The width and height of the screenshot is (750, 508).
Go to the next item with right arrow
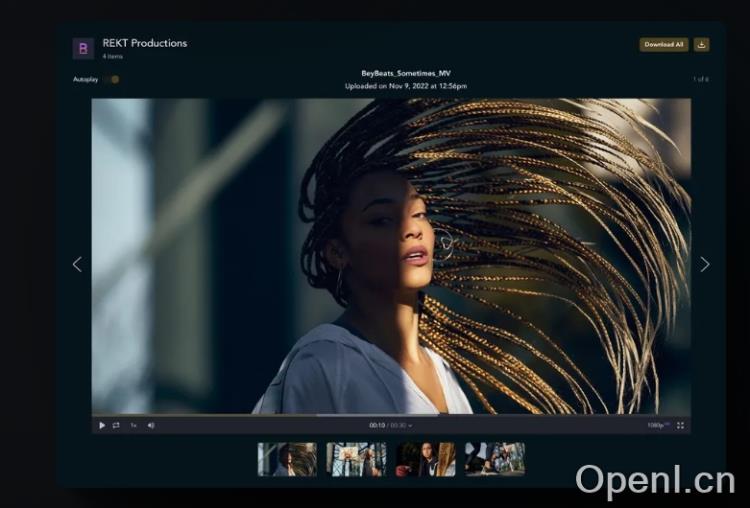point(704,264)
